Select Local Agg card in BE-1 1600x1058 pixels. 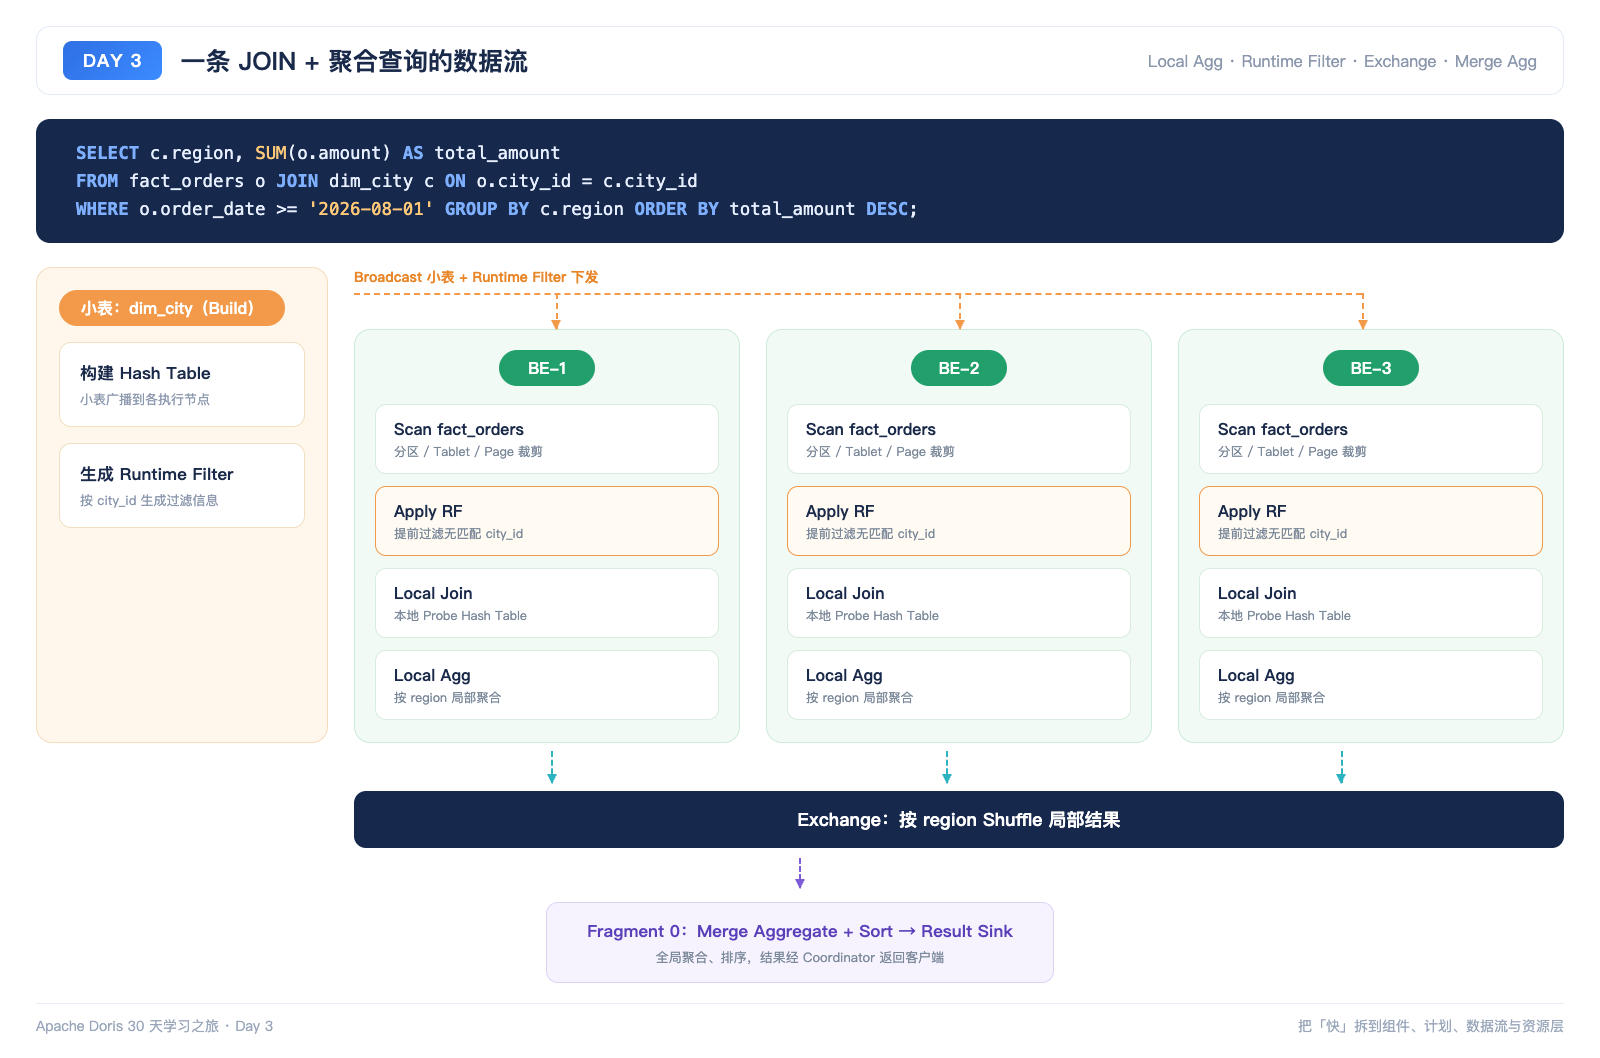[547, 685]
